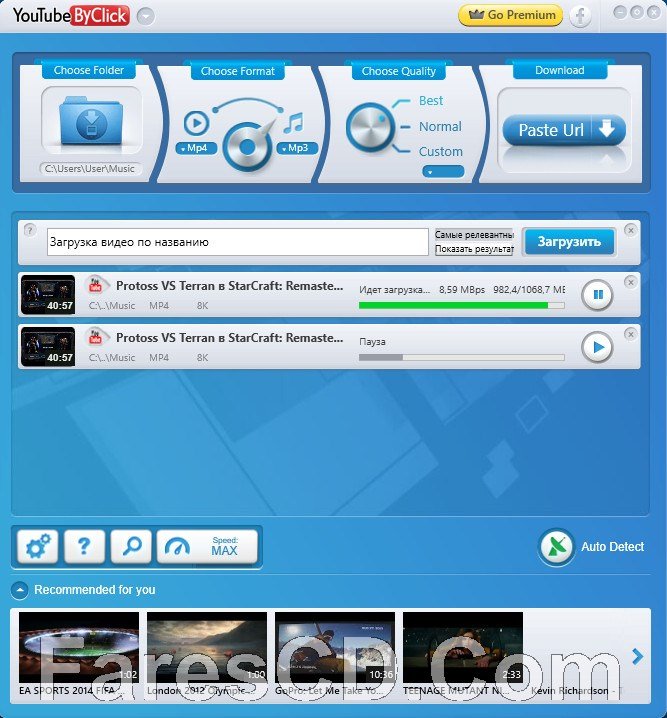Click the Идет загрузка status text
Screen dimensions: 667x718
pos(394,289)
